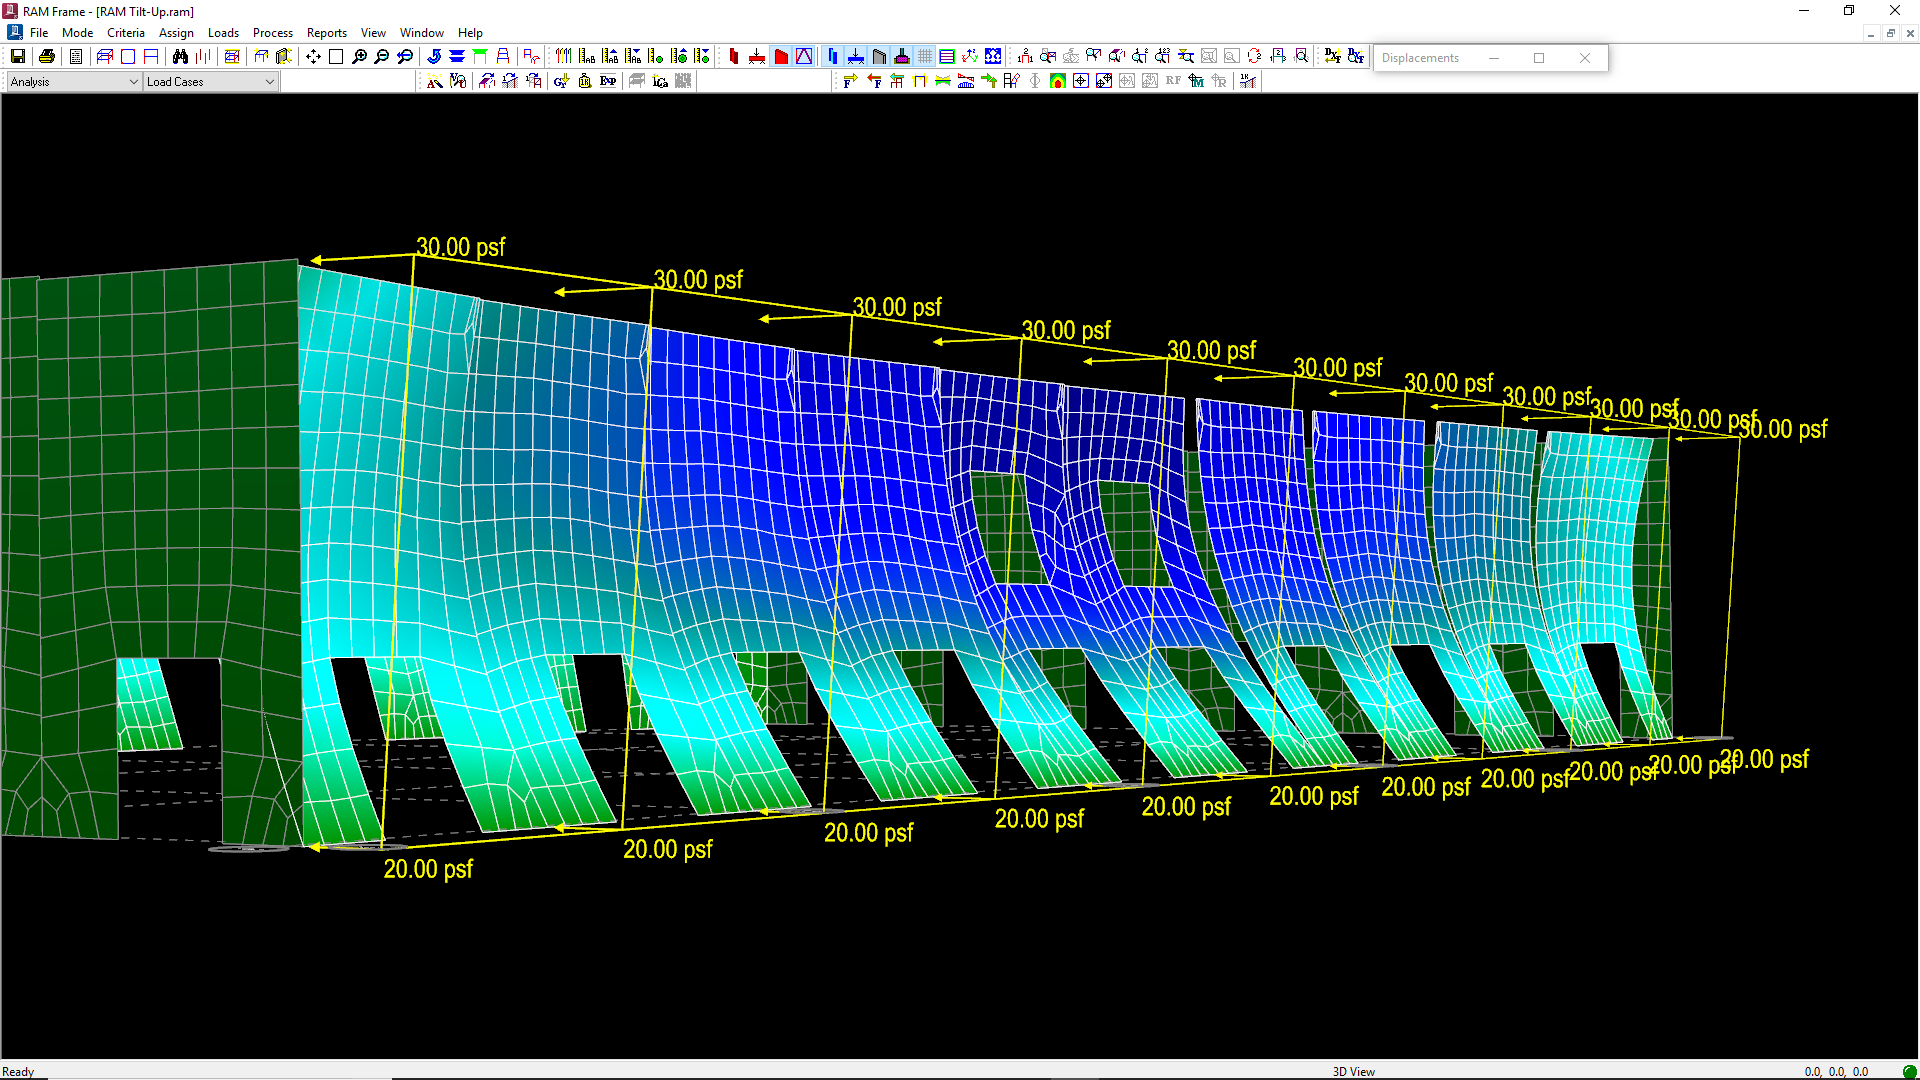
Task: Open the Process menu
Action: (x=272, y=33)
